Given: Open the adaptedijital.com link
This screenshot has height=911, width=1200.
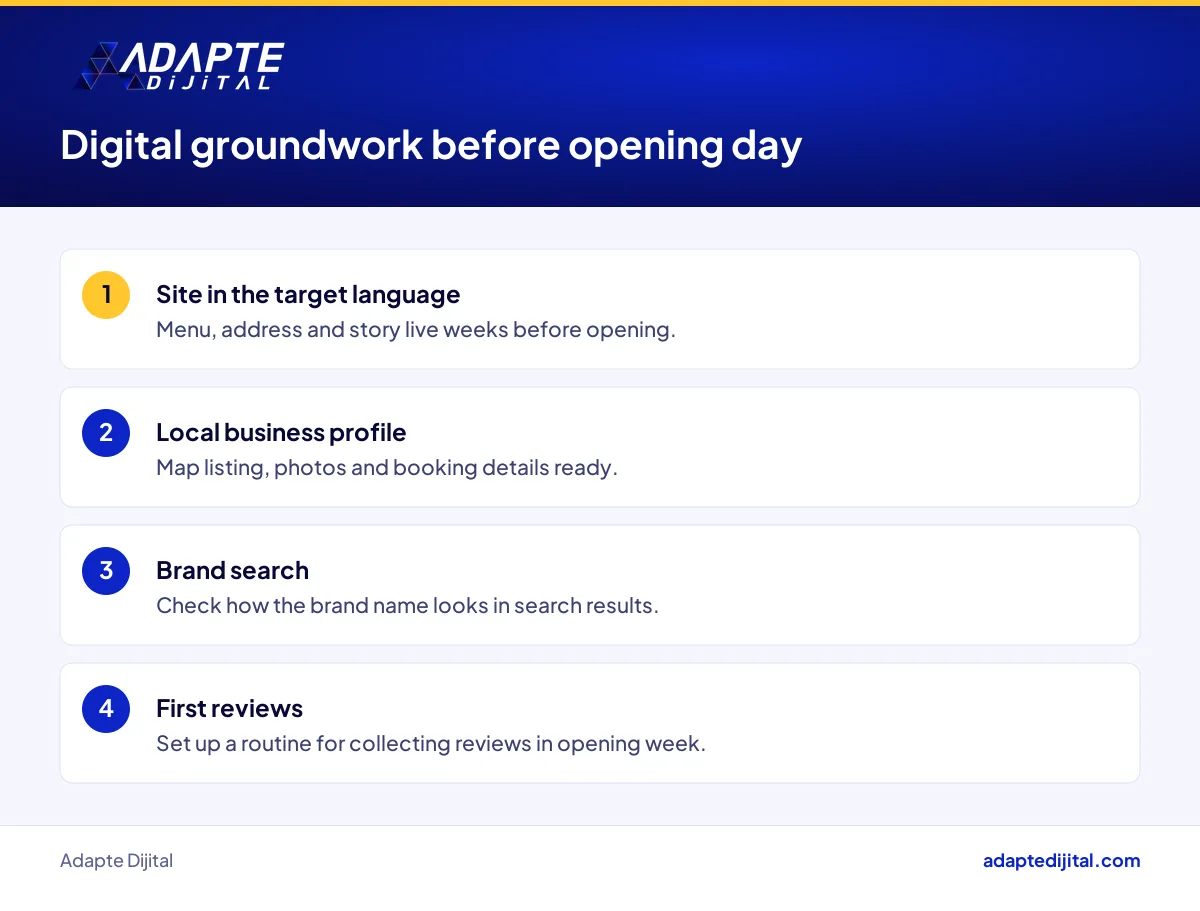Looking at the screenshot, I should [x=1061, y=861].
